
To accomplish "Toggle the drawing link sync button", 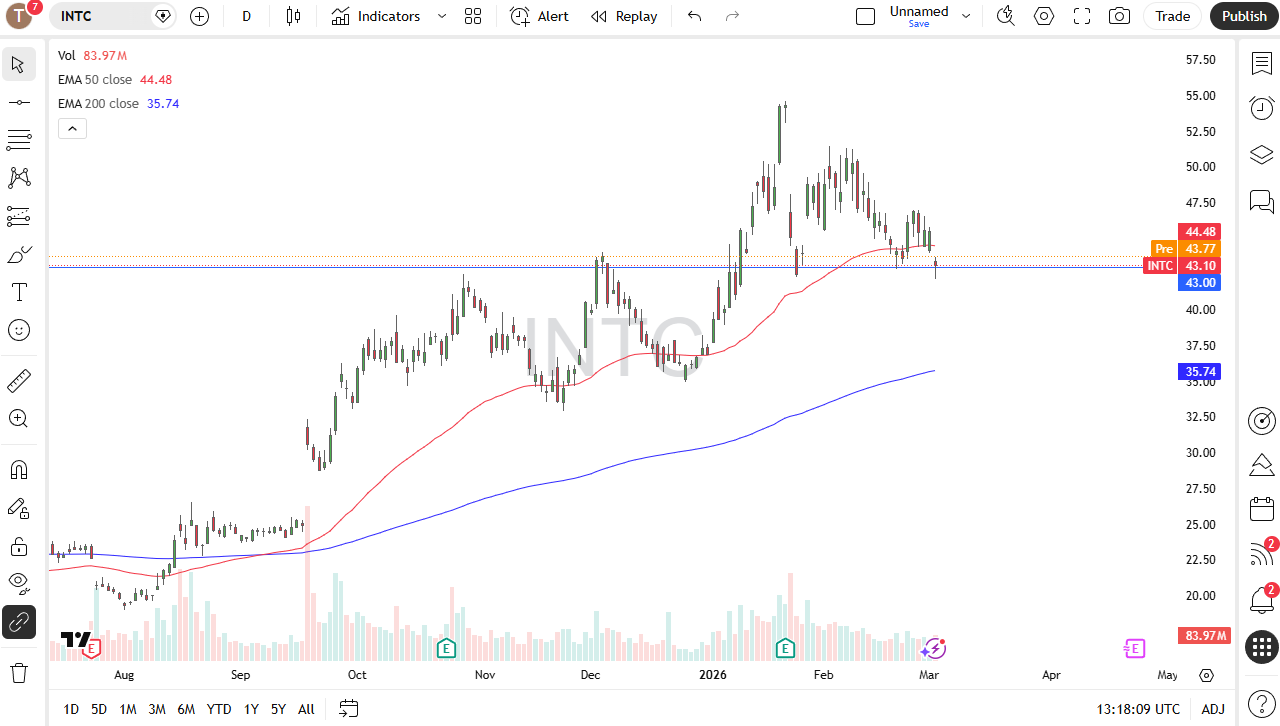I will click(x=19, y=622).
